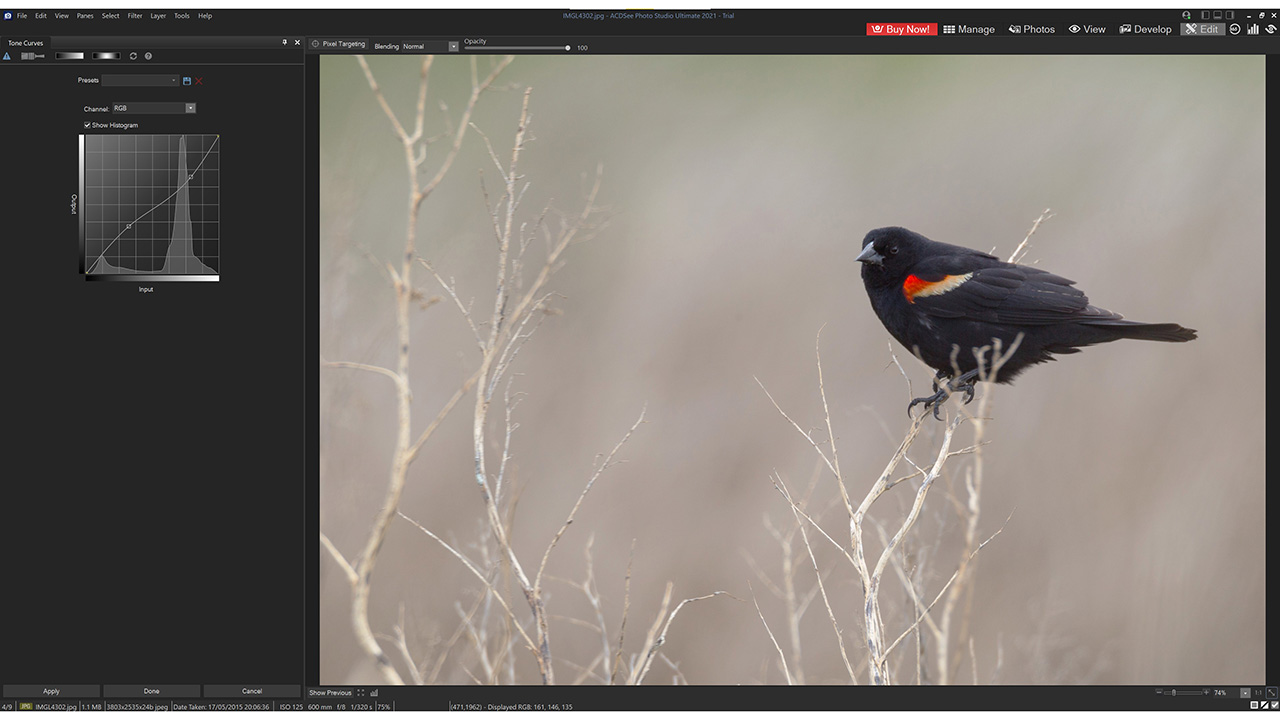This screenshot has height=720, width=1280.
Task: Click the red delete preset icon
Action: tap(198, 80)
